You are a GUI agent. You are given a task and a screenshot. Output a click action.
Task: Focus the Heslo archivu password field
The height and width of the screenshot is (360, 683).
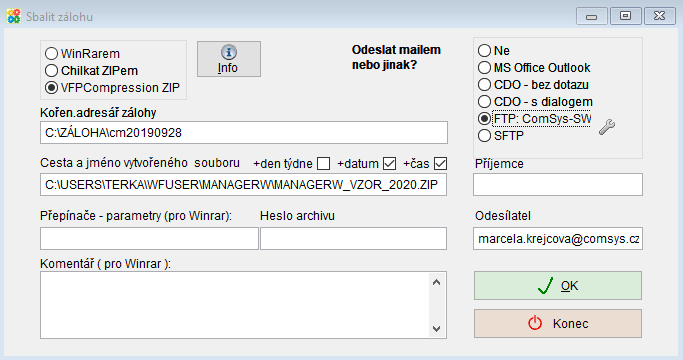coord(353,238)
